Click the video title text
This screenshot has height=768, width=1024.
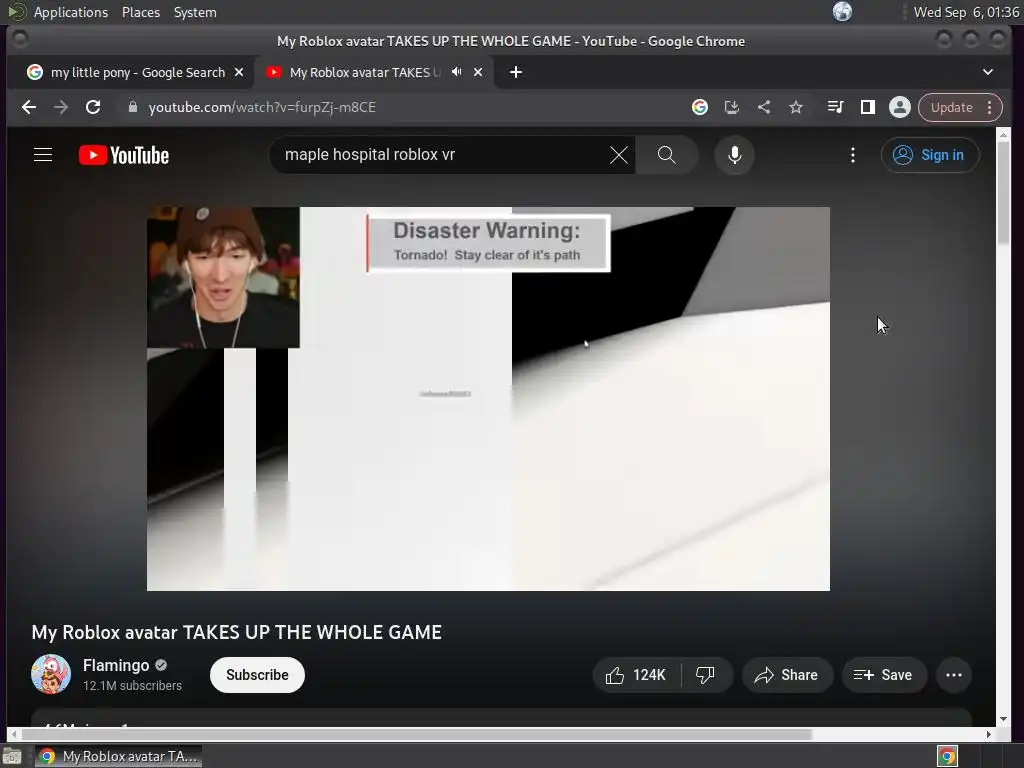pos(236,632)
